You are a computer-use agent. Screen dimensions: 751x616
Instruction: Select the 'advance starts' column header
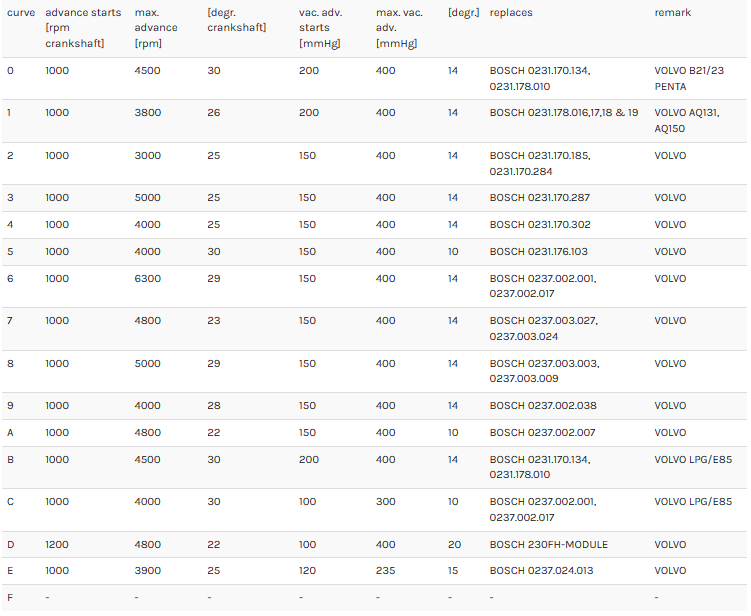[83, 28]
